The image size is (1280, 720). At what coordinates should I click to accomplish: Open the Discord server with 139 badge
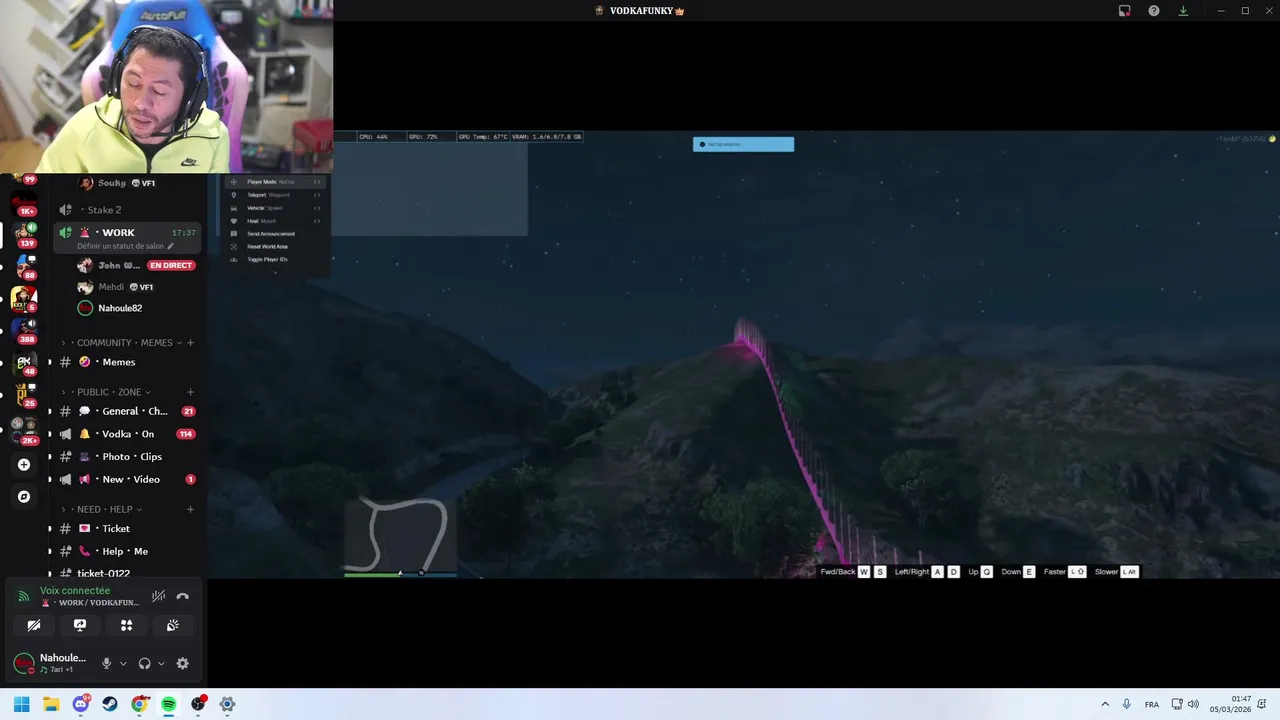(x=24, y=235)
